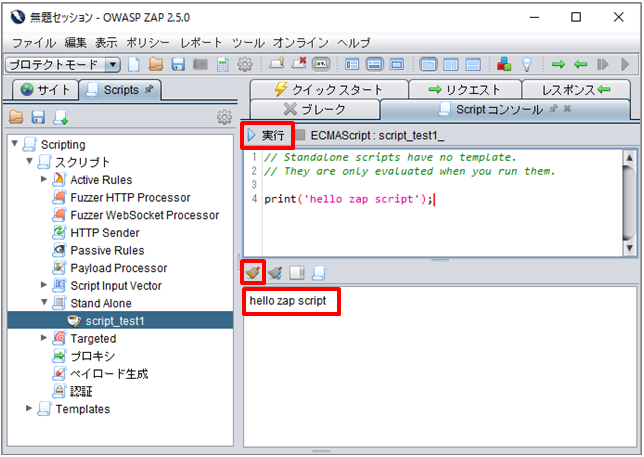Toggle the Show Tab Names toolbar button
The width and height of the screenshot is (644, 457).
coord(321,64)
